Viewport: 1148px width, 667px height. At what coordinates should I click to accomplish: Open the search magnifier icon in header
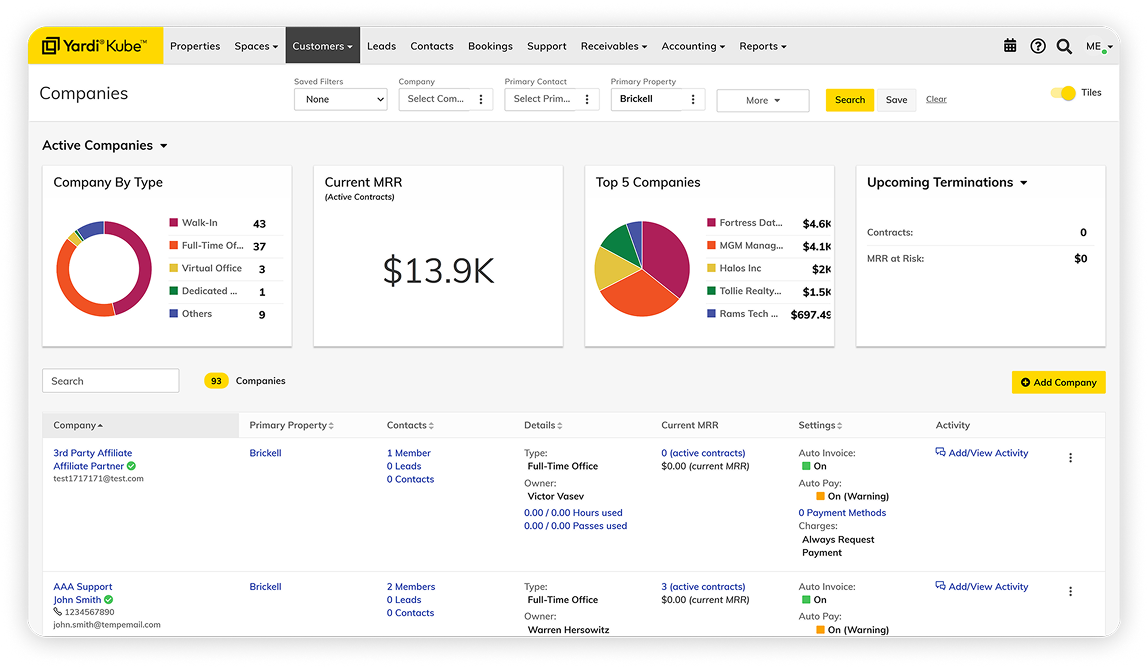tap(1064, 46)
